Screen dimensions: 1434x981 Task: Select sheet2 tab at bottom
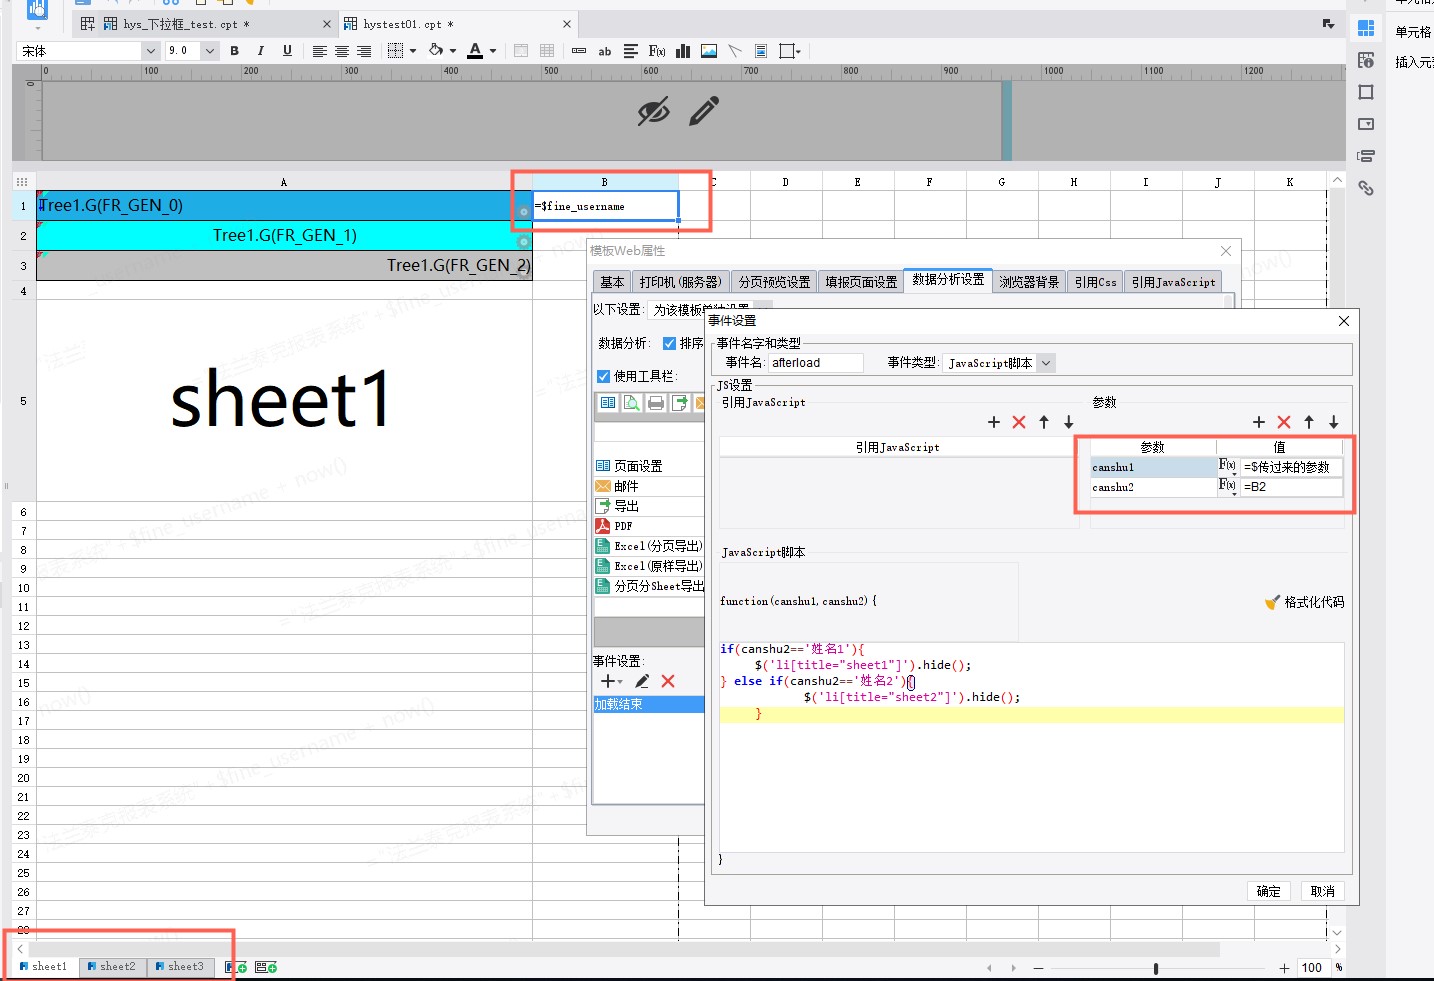pos(112,967)
